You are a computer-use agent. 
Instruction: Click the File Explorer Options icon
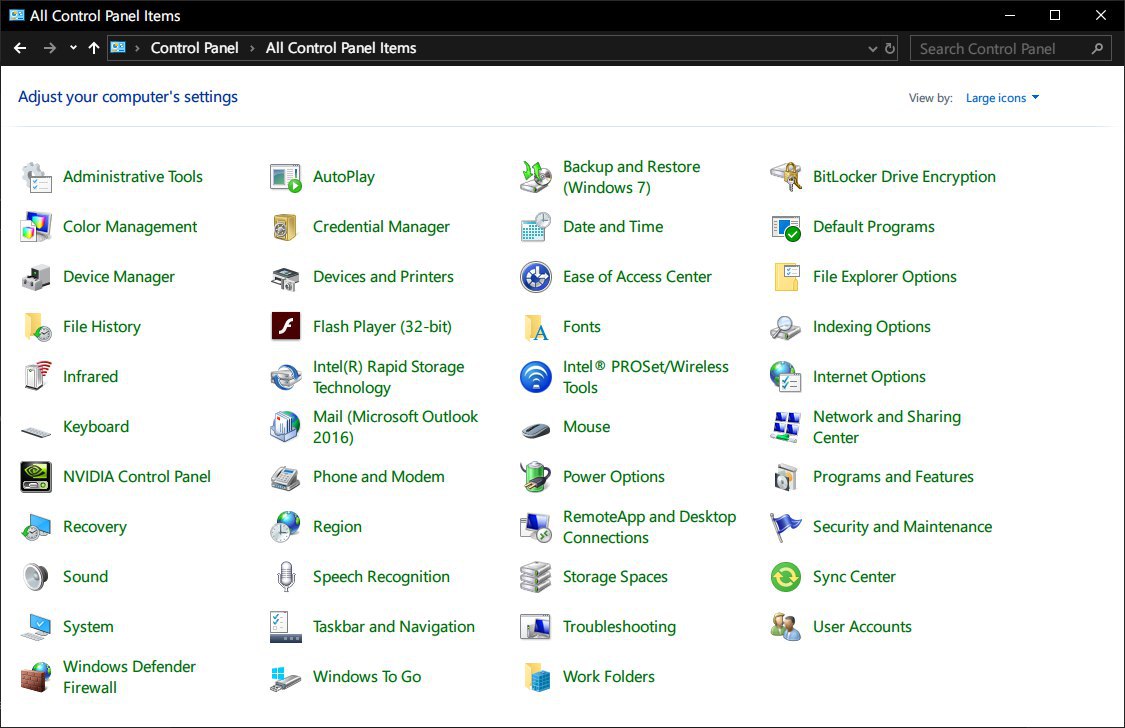point(787,278)
